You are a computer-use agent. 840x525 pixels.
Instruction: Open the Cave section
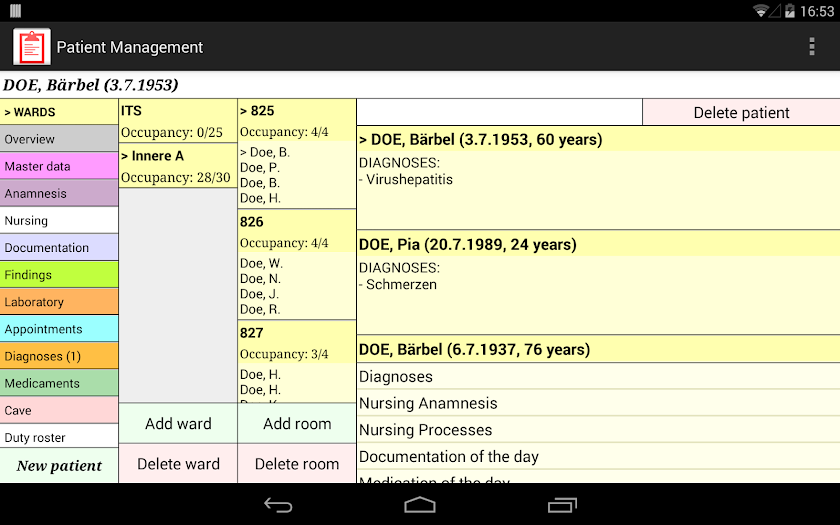pos(59,410)
